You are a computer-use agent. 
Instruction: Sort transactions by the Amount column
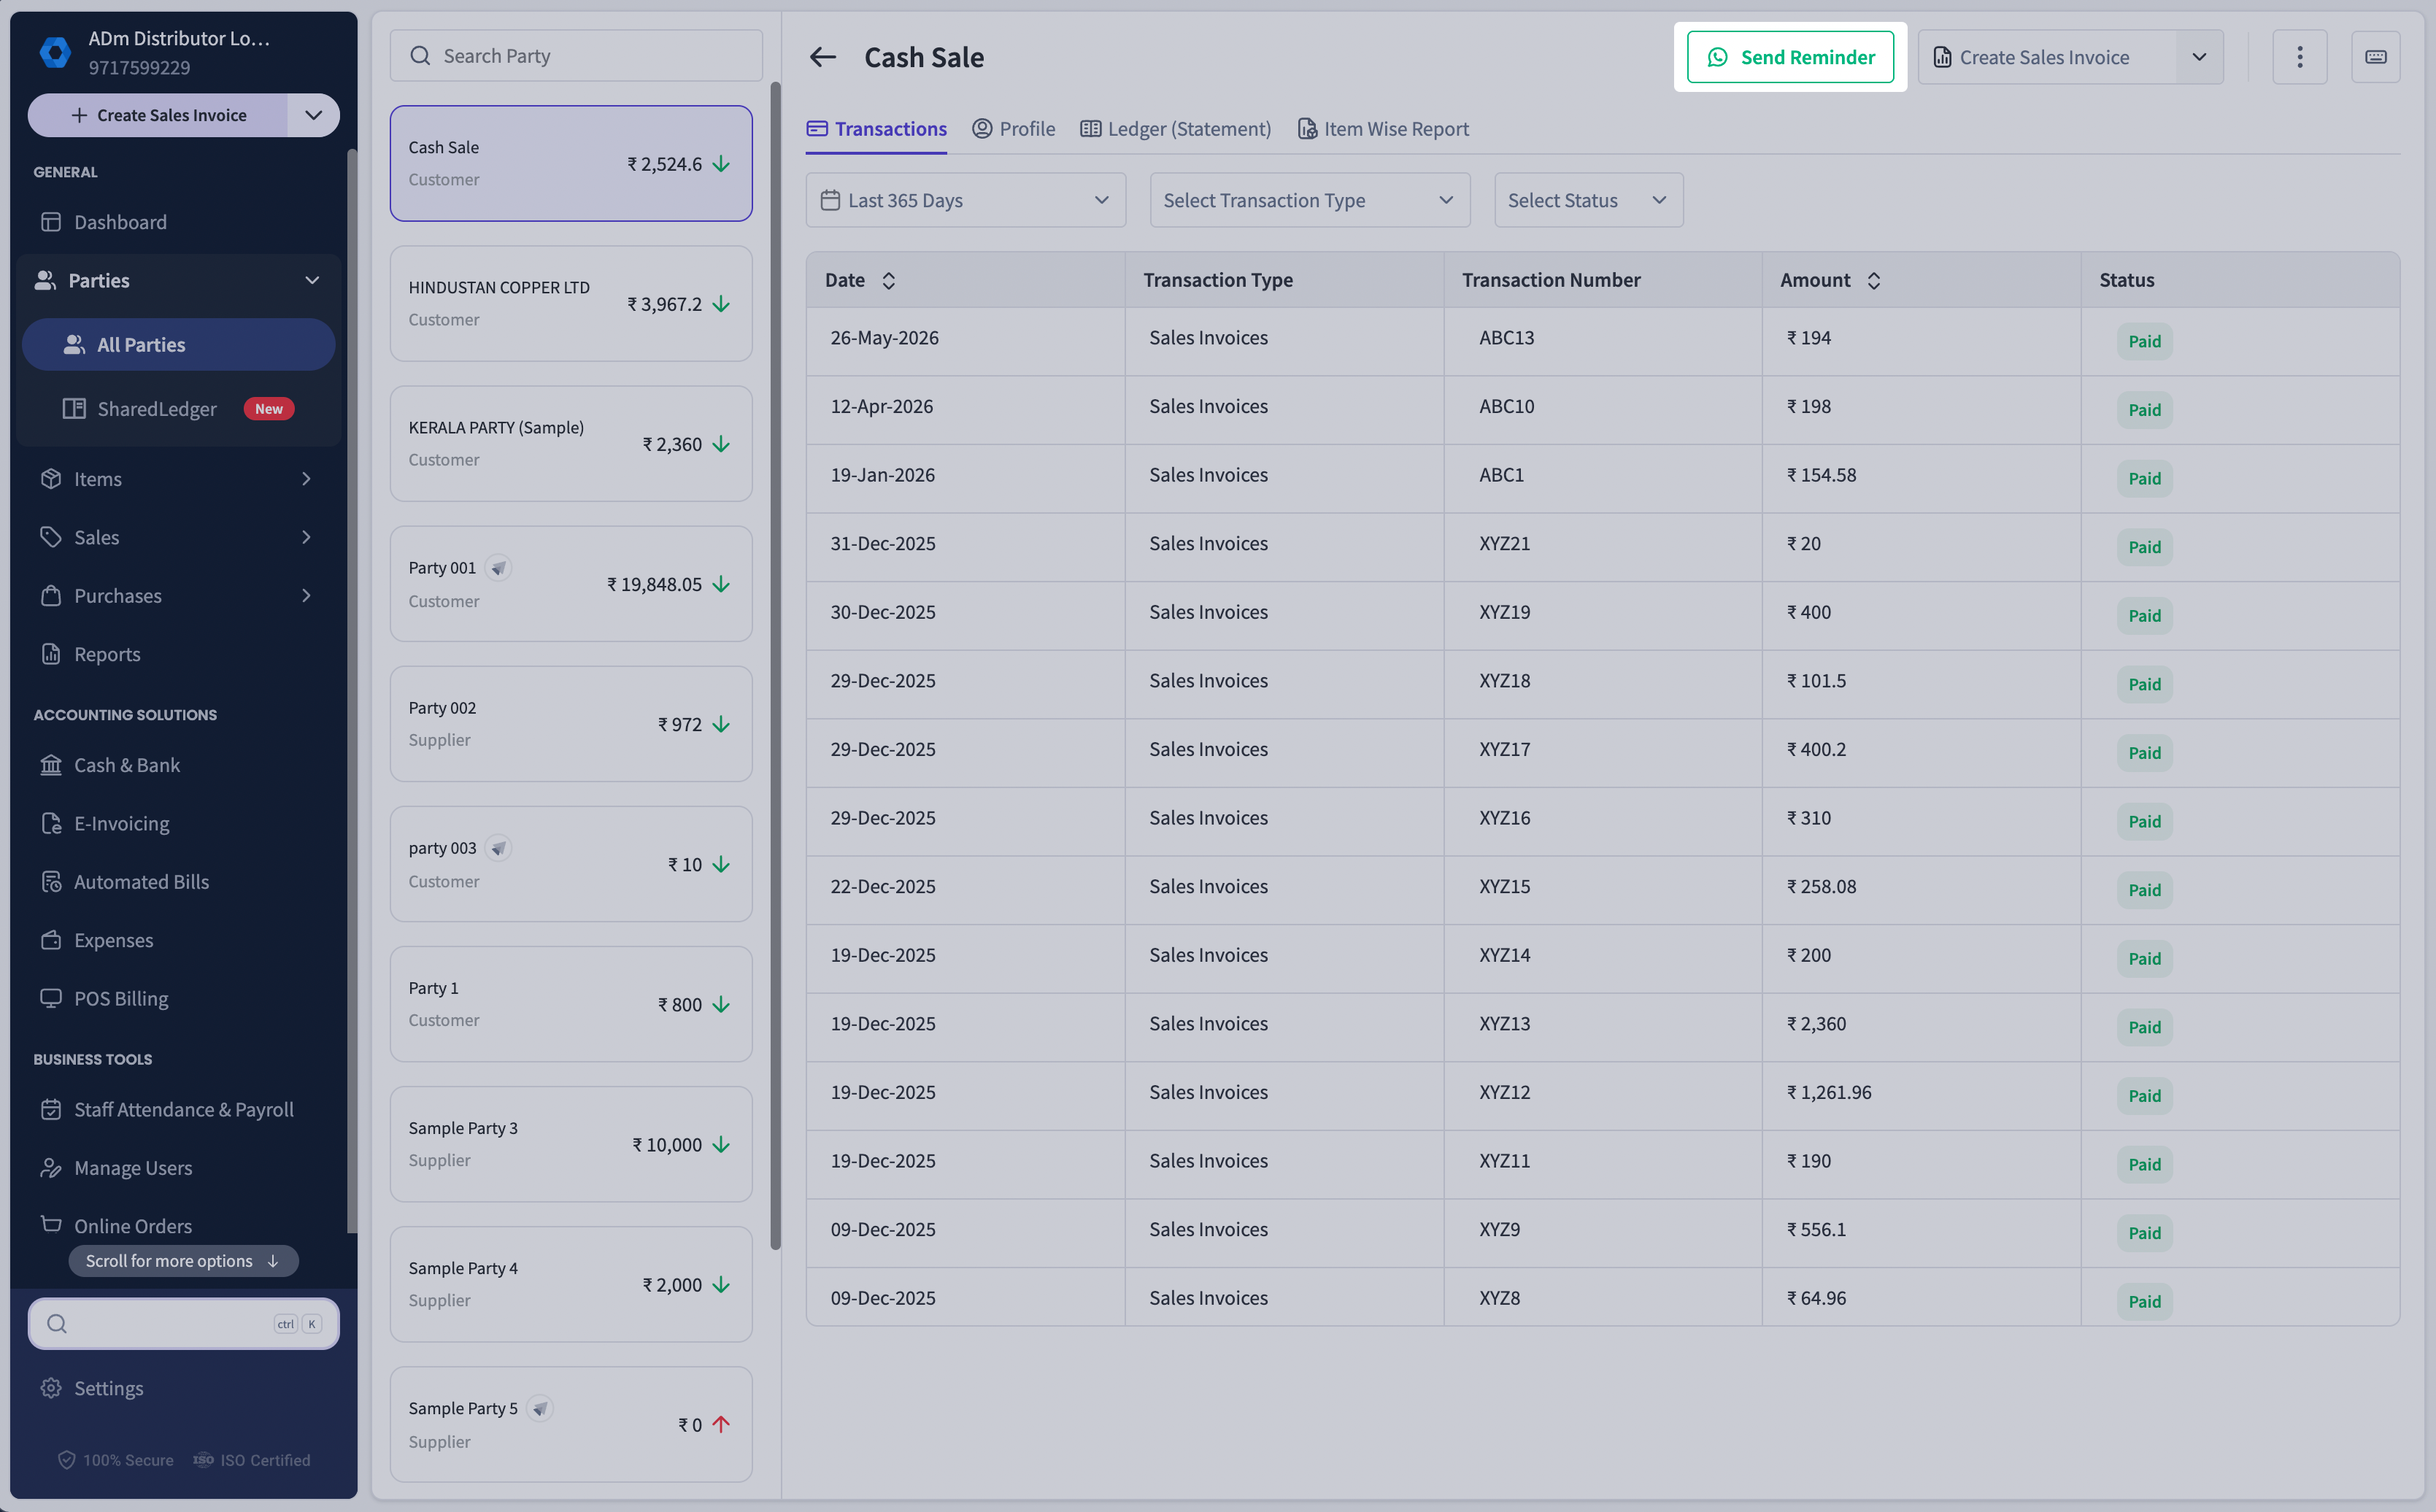(x=1873, y=281)
